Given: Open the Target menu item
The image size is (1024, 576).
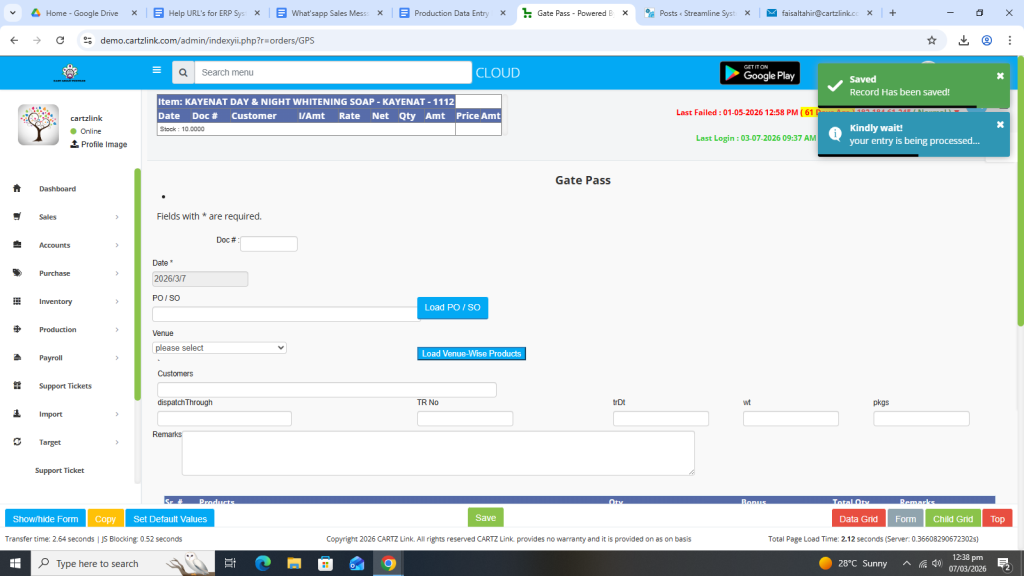Looking at the screenshot, I should tap(50, 442).
